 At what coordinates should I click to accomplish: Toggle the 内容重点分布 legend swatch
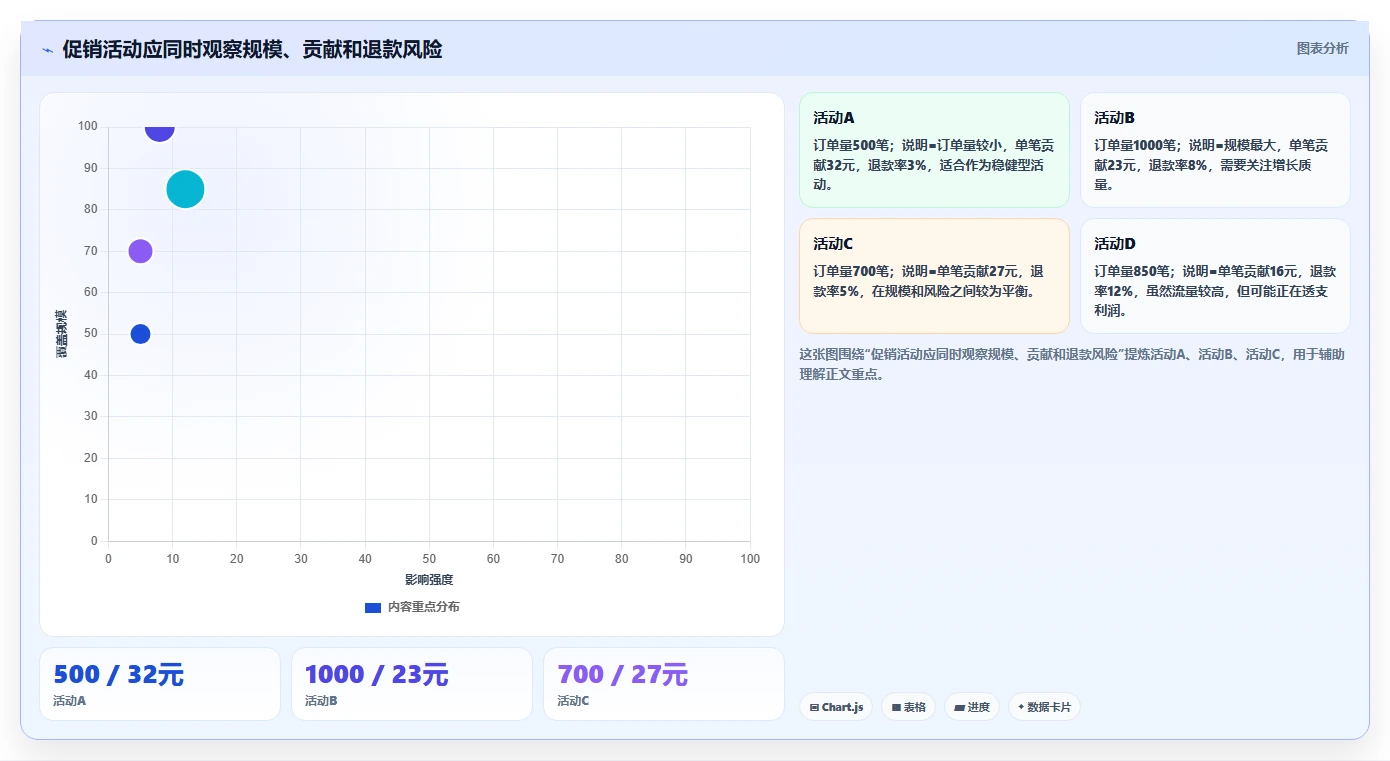pos(373,607)
